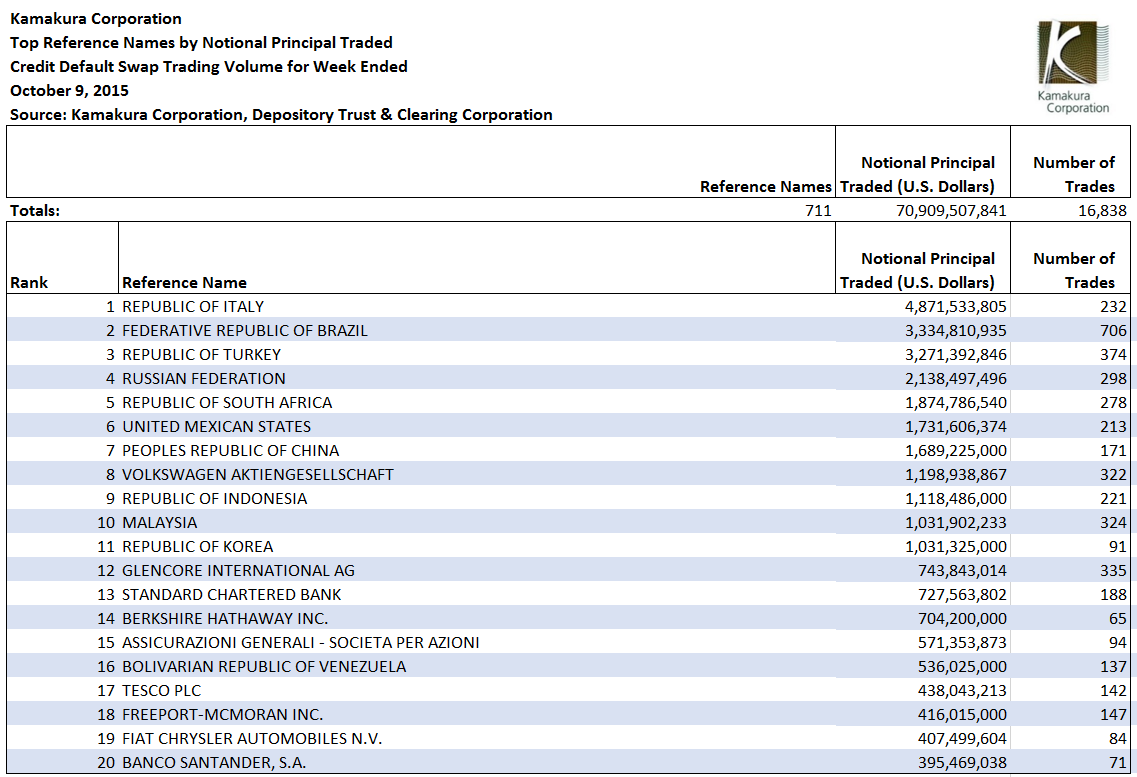Click Mexico's notional value 1,731,606,374
Screen dimensions: 1137x777
956,426
